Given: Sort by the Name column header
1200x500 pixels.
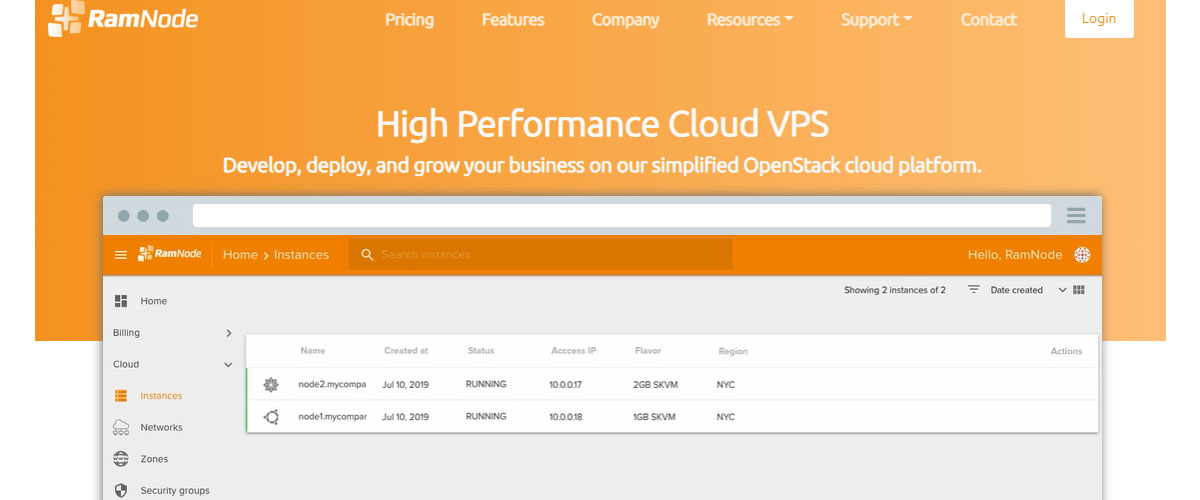Looking at the screenshot, I should click(313, 351).
